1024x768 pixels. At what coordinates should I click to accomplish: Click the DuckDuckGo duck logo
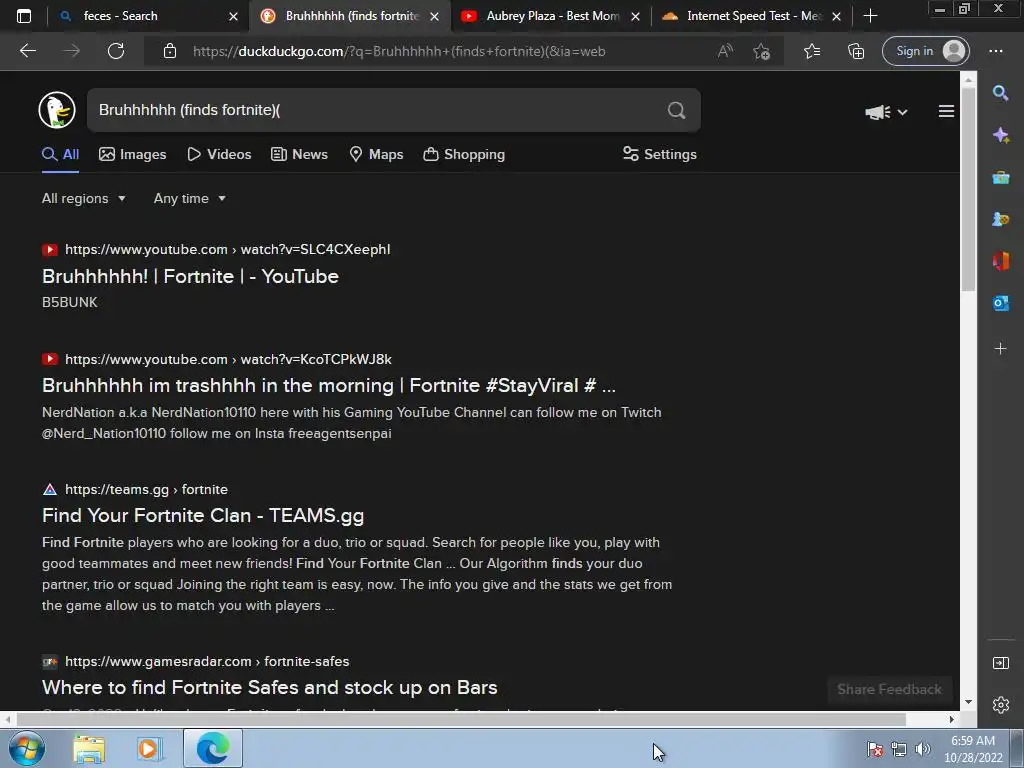tap(57, 110)
